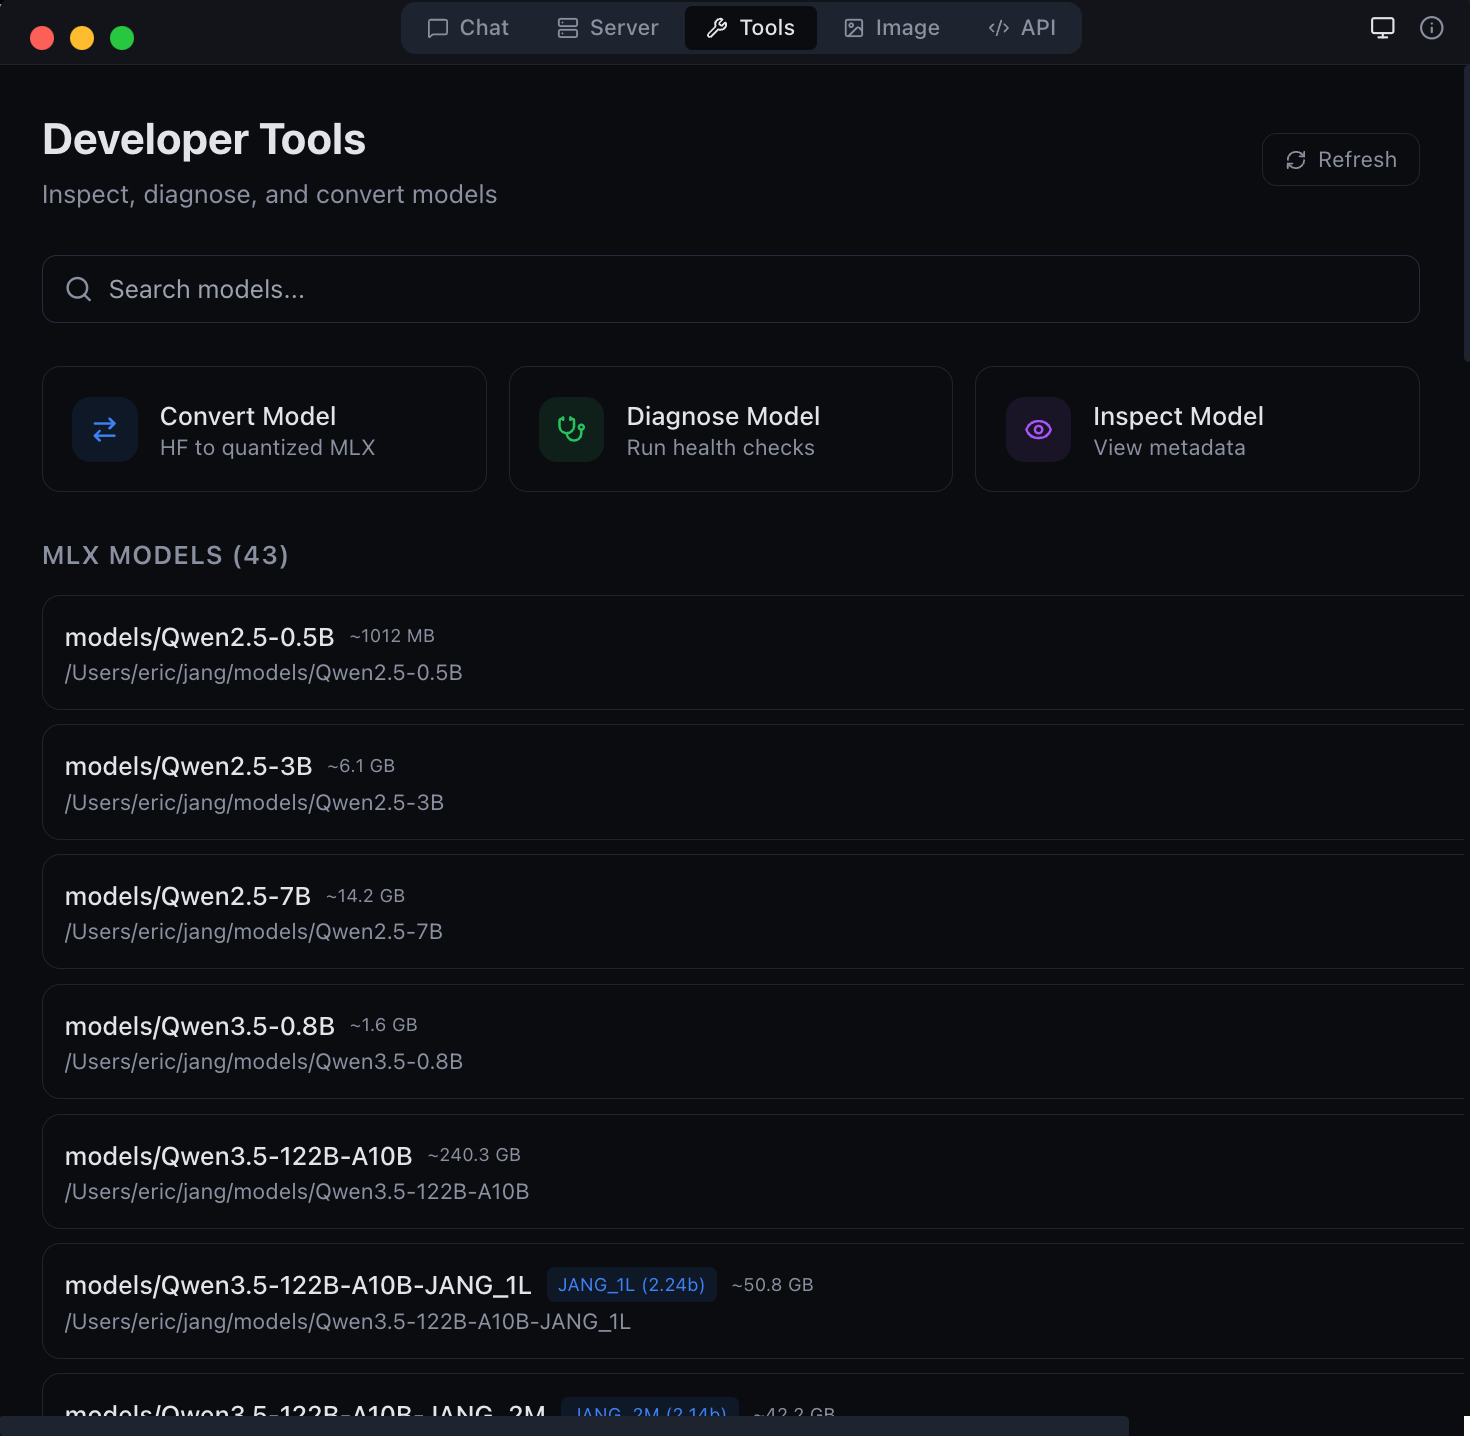Click the eye icon for Inspect Model
This screenshot has height=1436, width=1470.
[1037, 429]
